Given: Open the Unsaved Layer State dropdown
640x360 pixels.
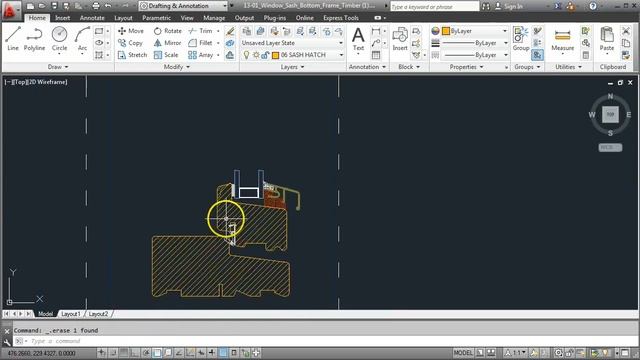Looking at the screenshot, I should click(x=292, y=43).
